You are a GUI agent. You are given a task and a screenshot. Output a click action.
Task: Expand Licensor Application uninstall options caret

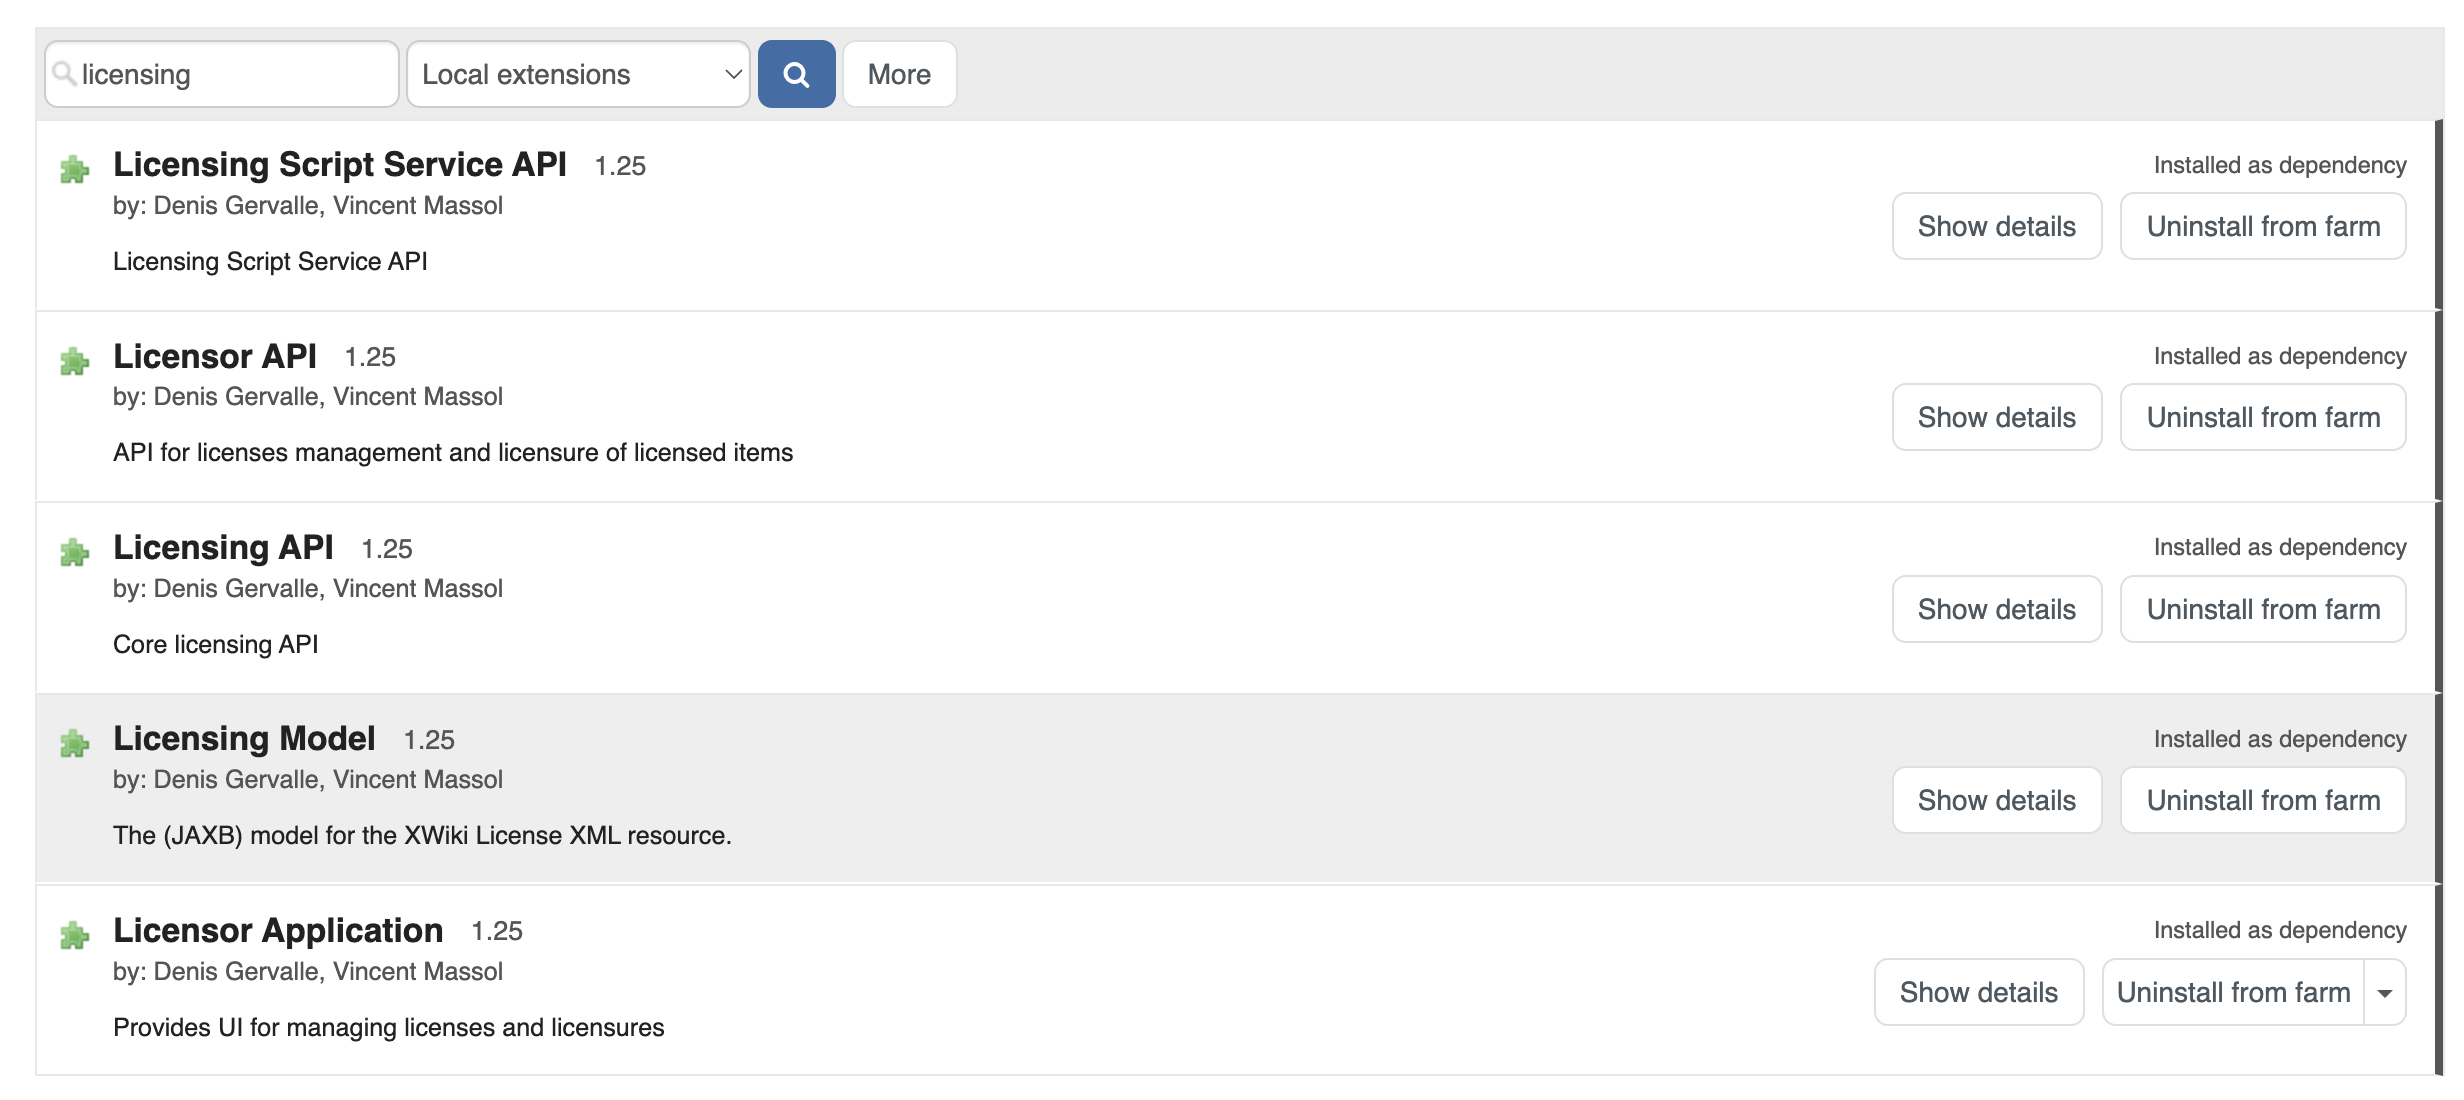(x=2385, y=992)
